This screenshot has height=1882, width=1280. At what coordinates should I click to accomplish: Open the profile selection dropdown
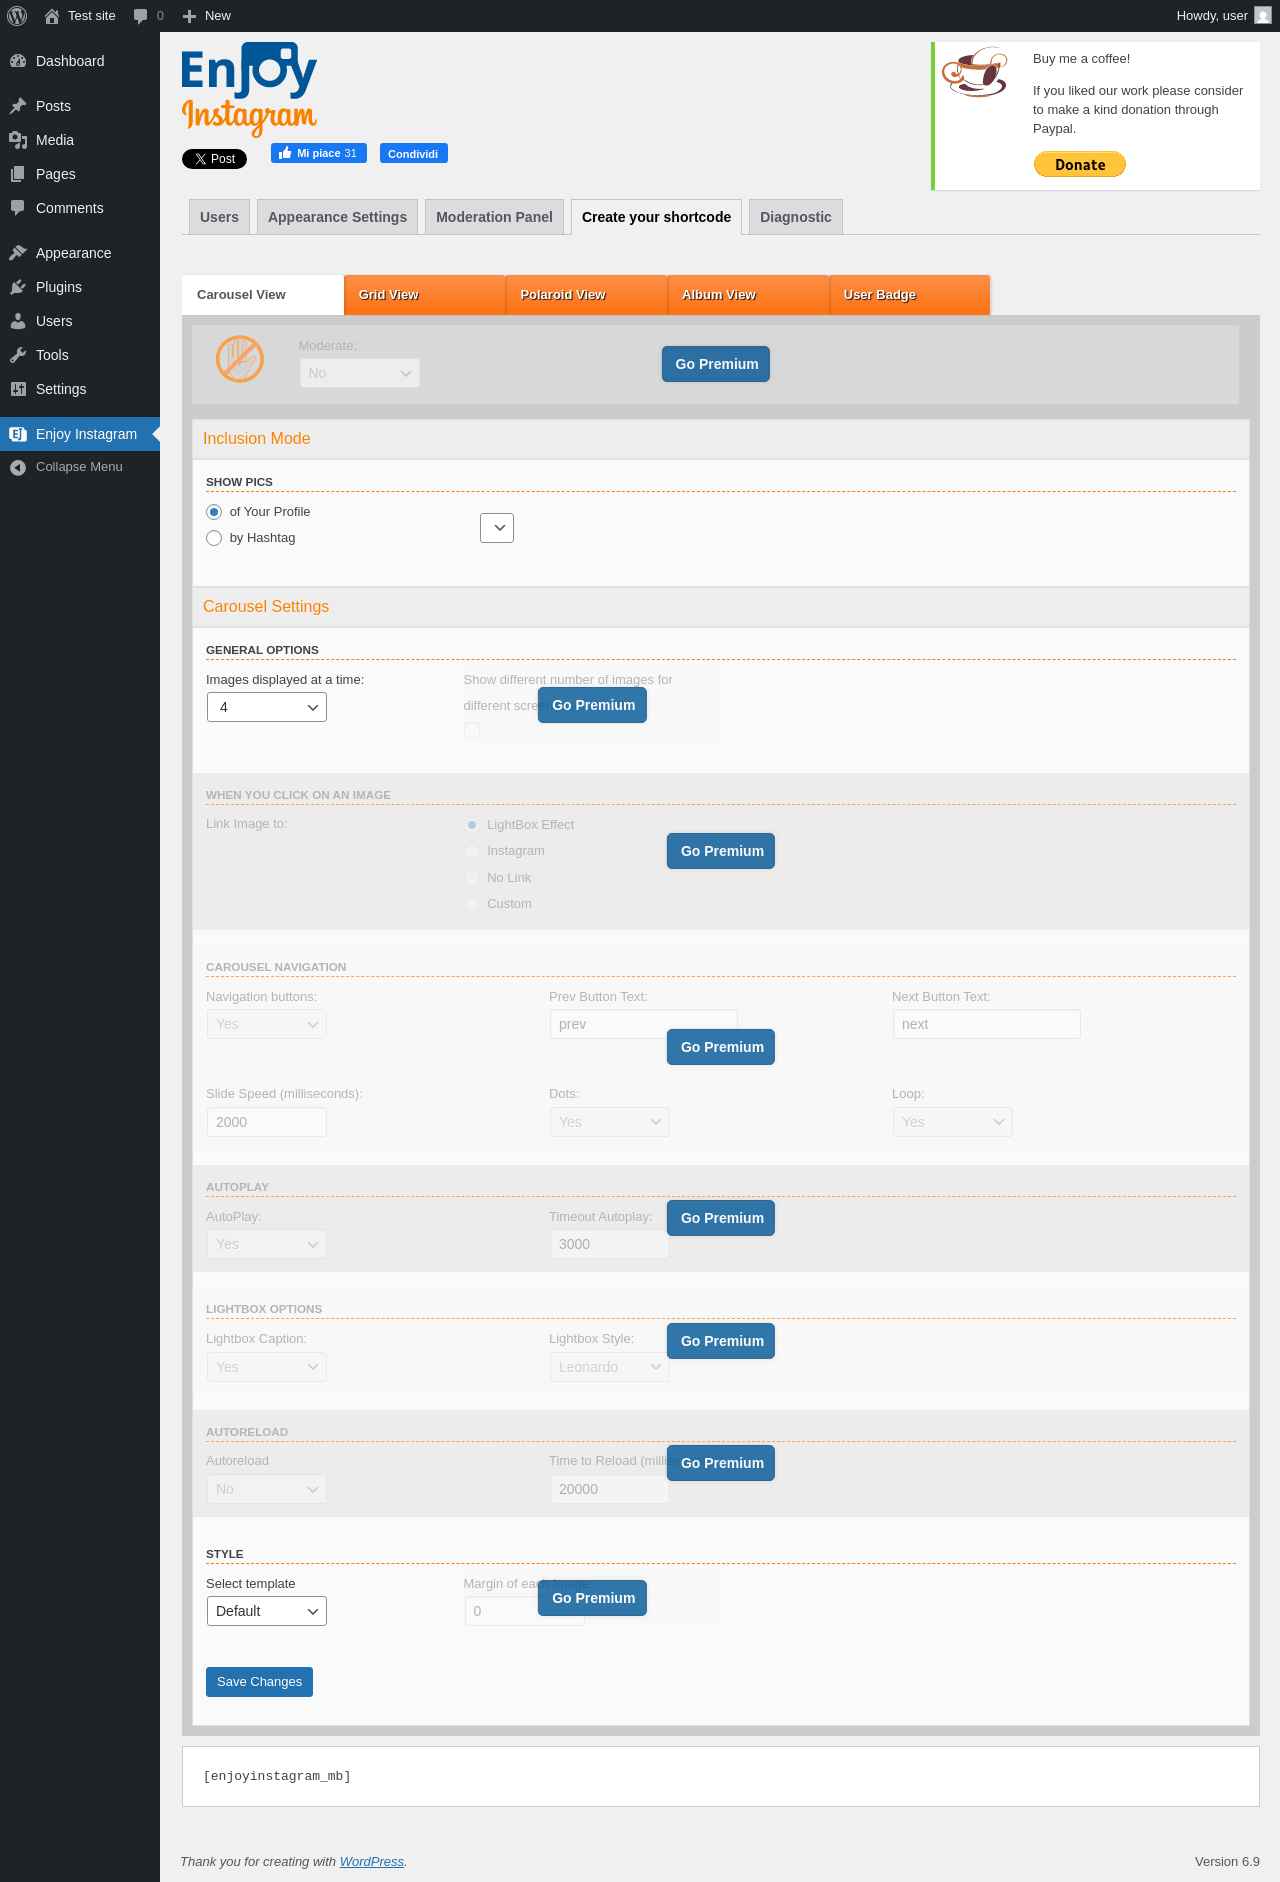coord(497,528)
